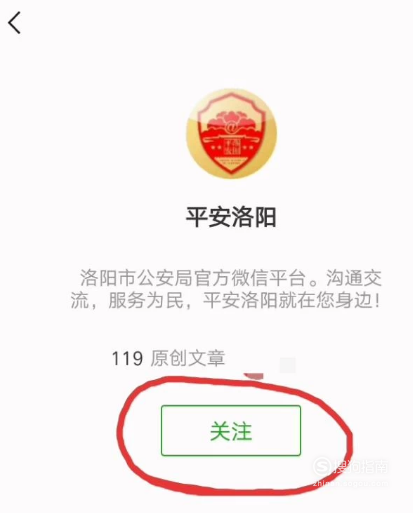Tap the number 119 article count
Viewport: 413px width, 513px height.
click(127, 359)
